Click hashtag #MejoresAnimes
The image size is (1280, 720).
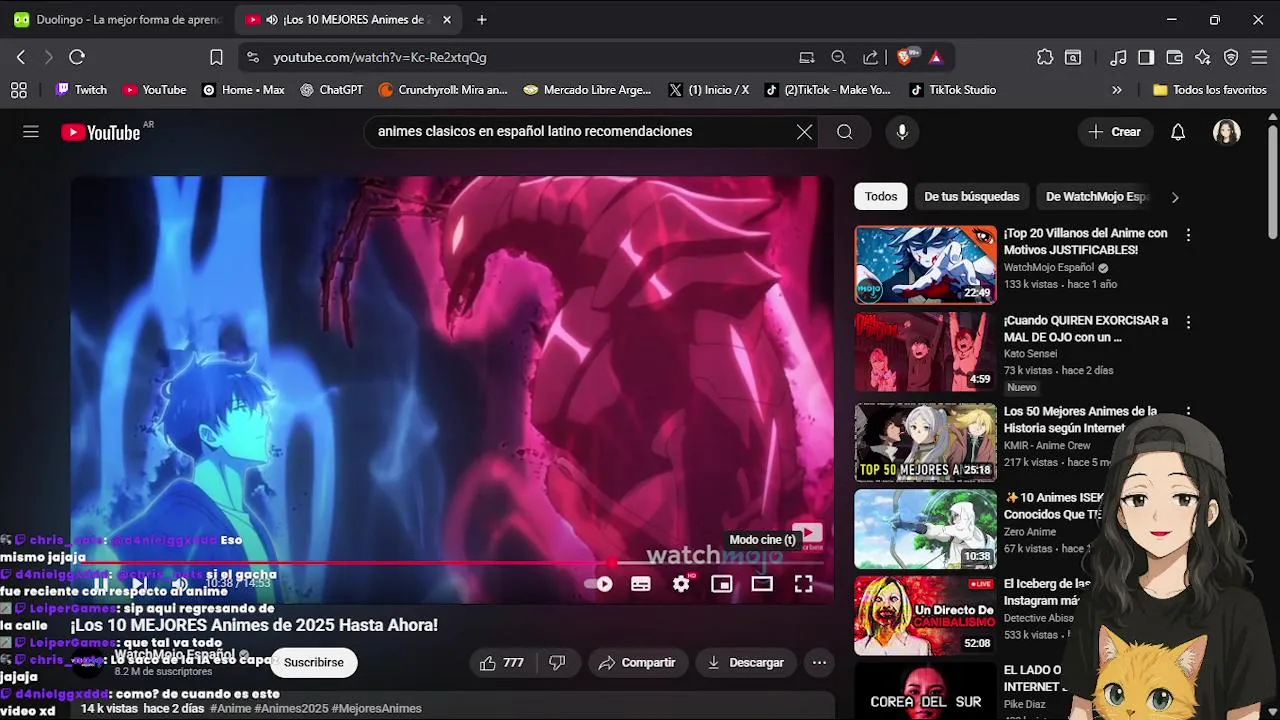click(x=377, y=709)
